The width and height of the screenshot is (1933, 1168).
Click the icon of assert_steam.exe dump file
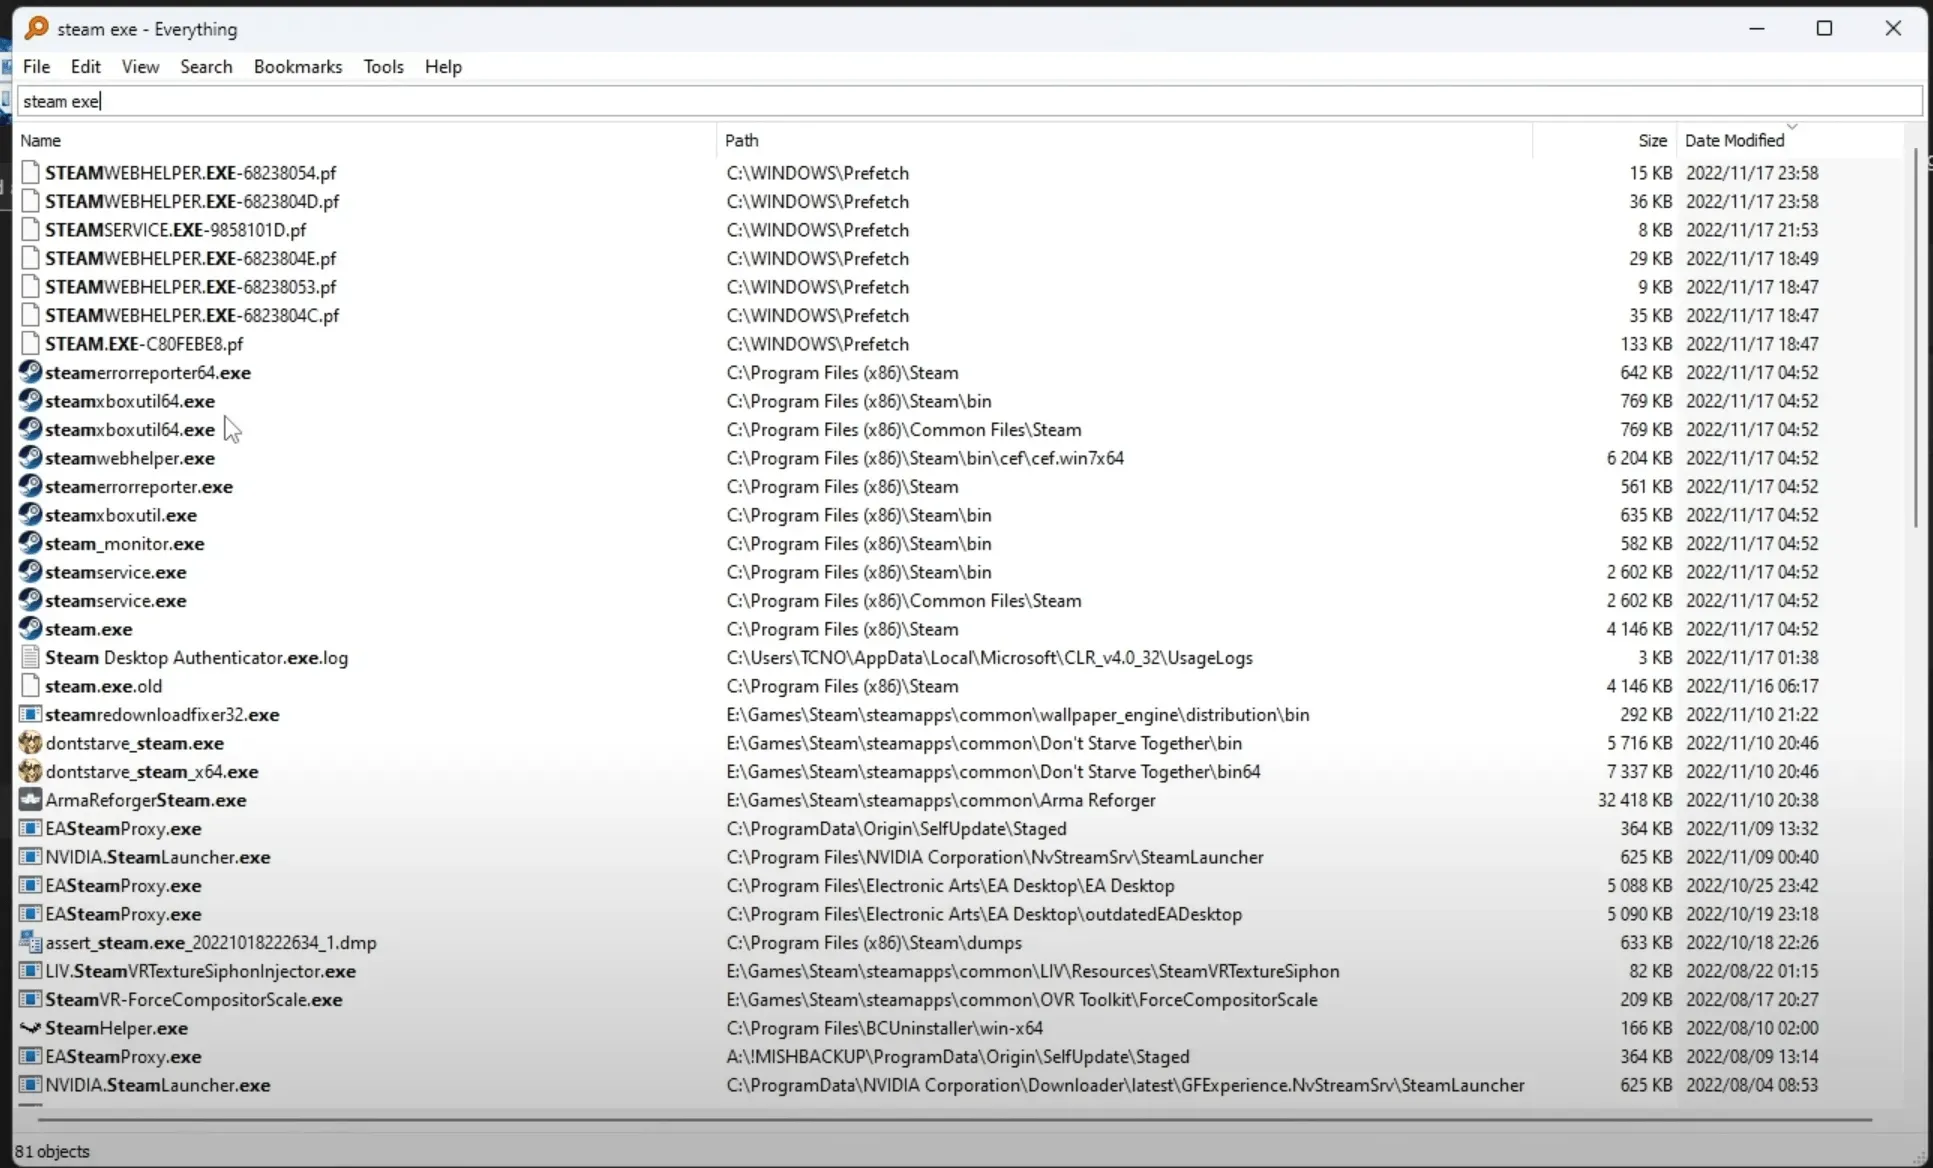[x=30, y=943]
